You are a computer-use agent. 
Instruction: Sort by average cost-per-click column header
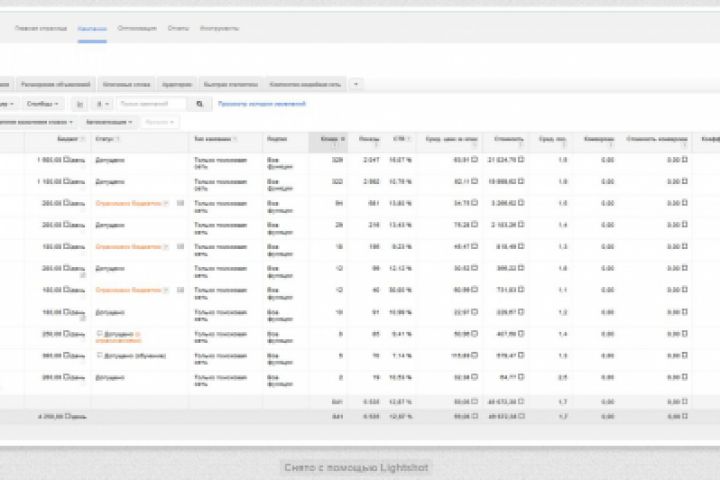click(451, 139)
